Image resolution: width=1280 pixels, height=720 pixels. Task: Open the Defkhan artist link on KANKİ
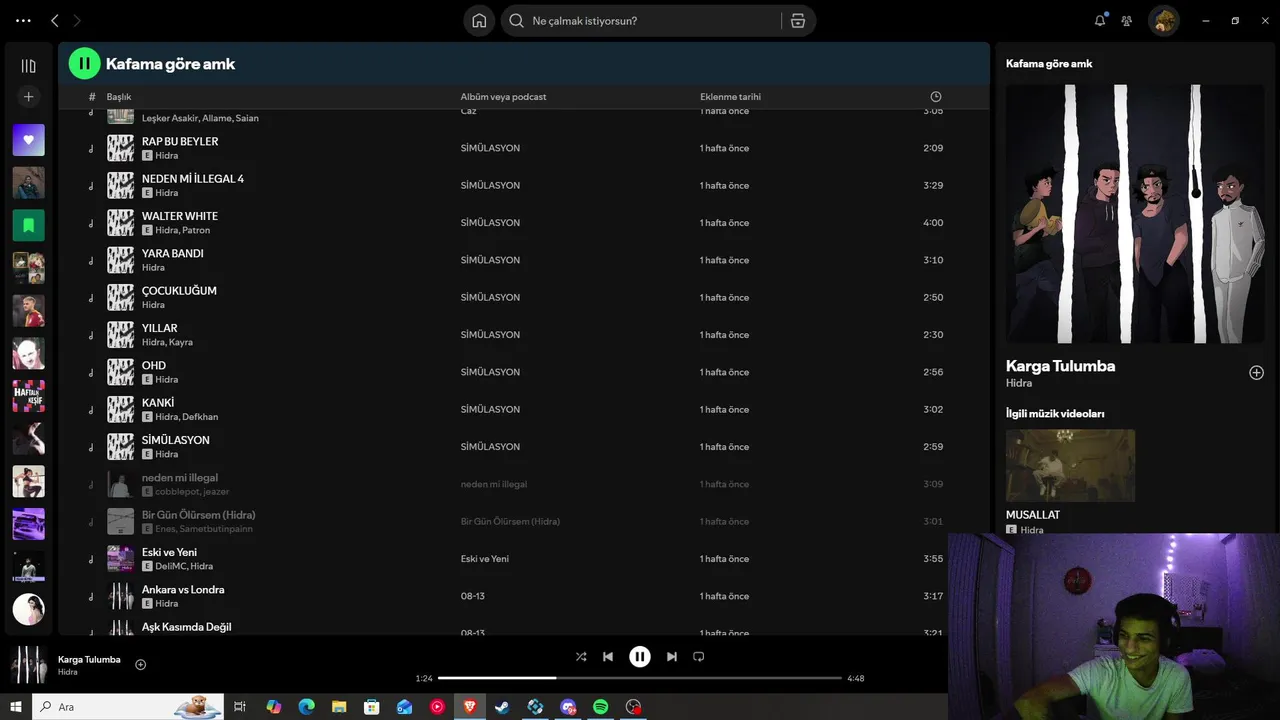pyautogui.click(x=200, y=417)
